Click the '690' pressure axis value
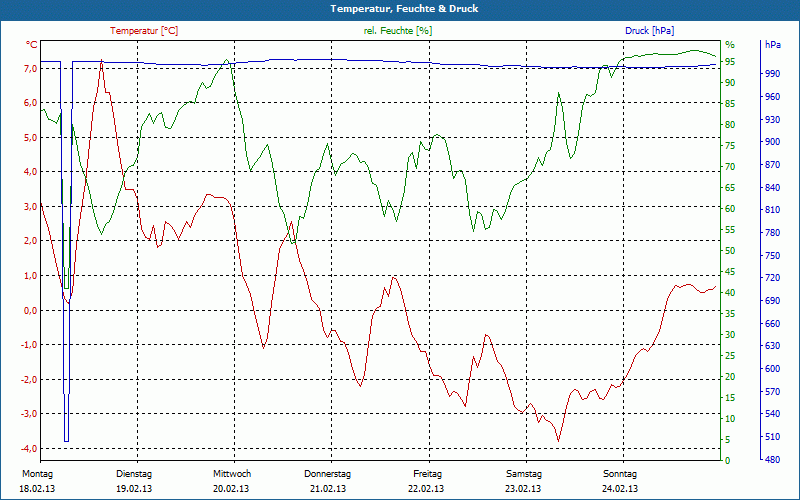The image size is (800, 500). pos(772,301)
